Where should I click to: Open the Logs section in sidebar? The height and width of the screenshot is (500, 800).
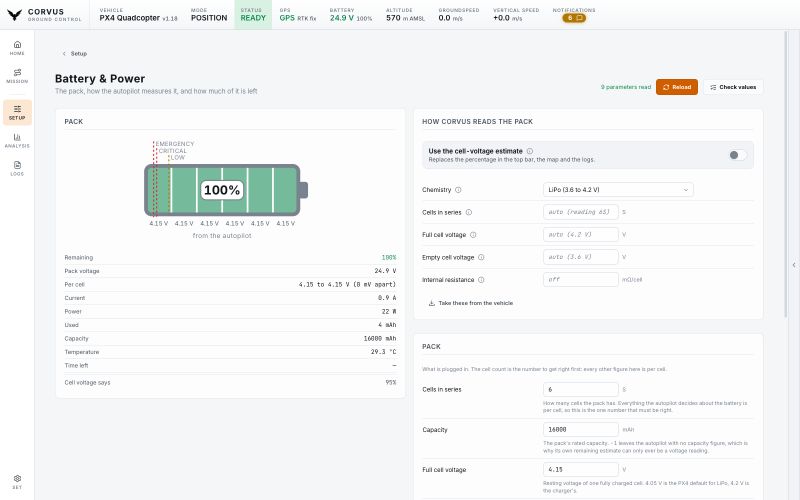pos(17,168)
